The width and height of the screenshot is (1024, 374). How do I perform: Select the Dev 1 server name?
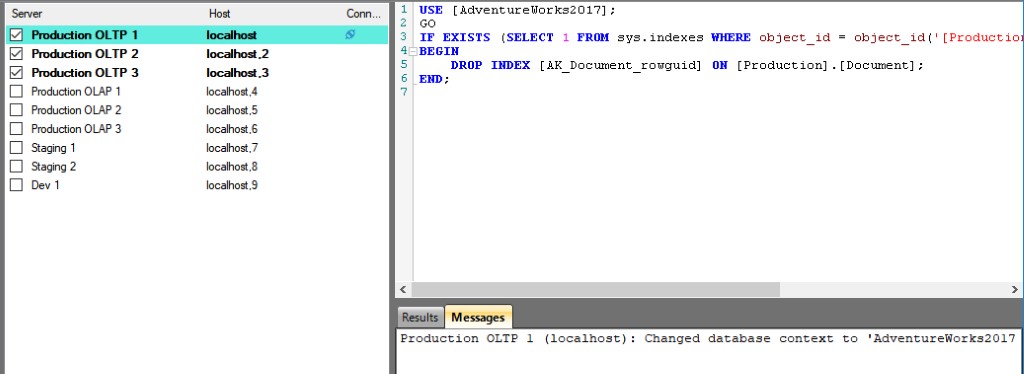[45, 185]
